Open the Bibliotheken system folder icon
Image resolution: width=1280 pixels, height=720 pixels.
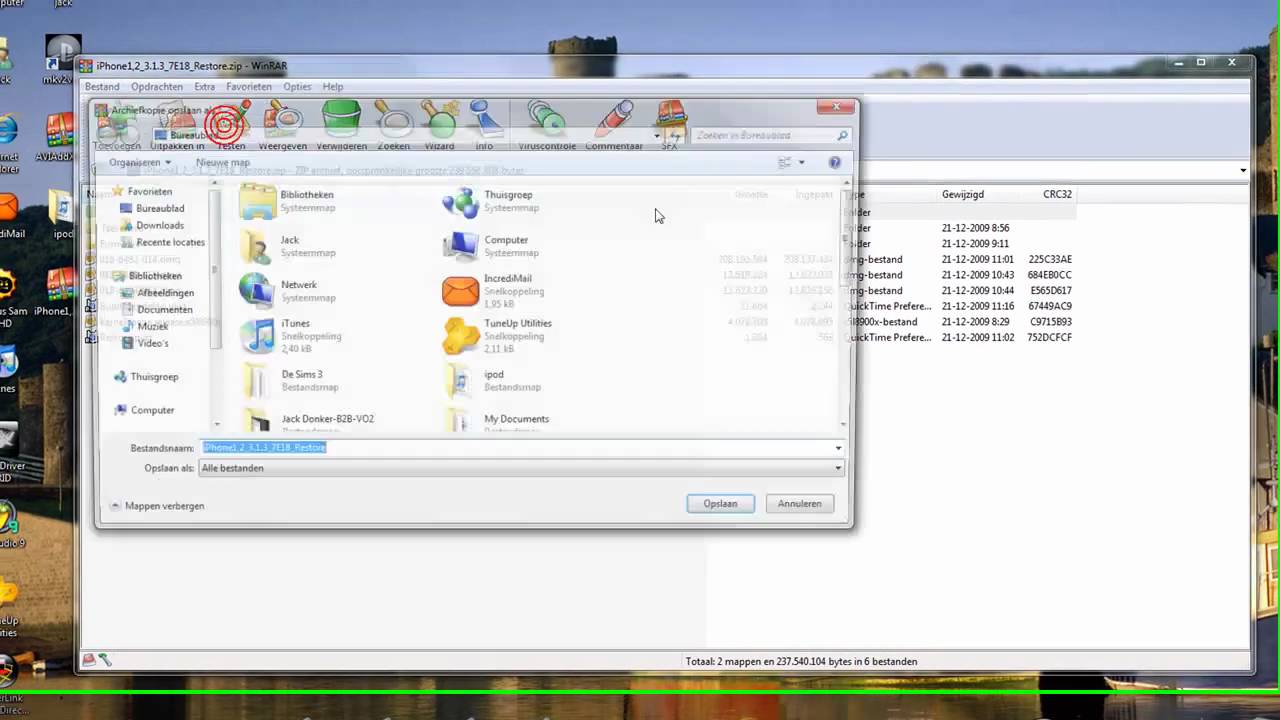pyautogui.click(x=257, y=201)
